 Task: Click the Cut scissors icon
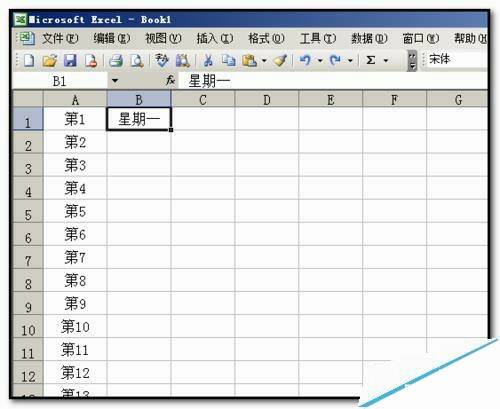coord(208,61)
